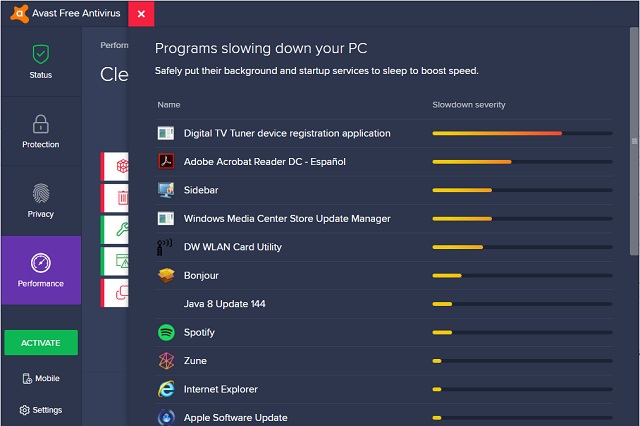640x426 pixels.
Task: Select the Bonjour entry
Action: (x=201, y=275)
